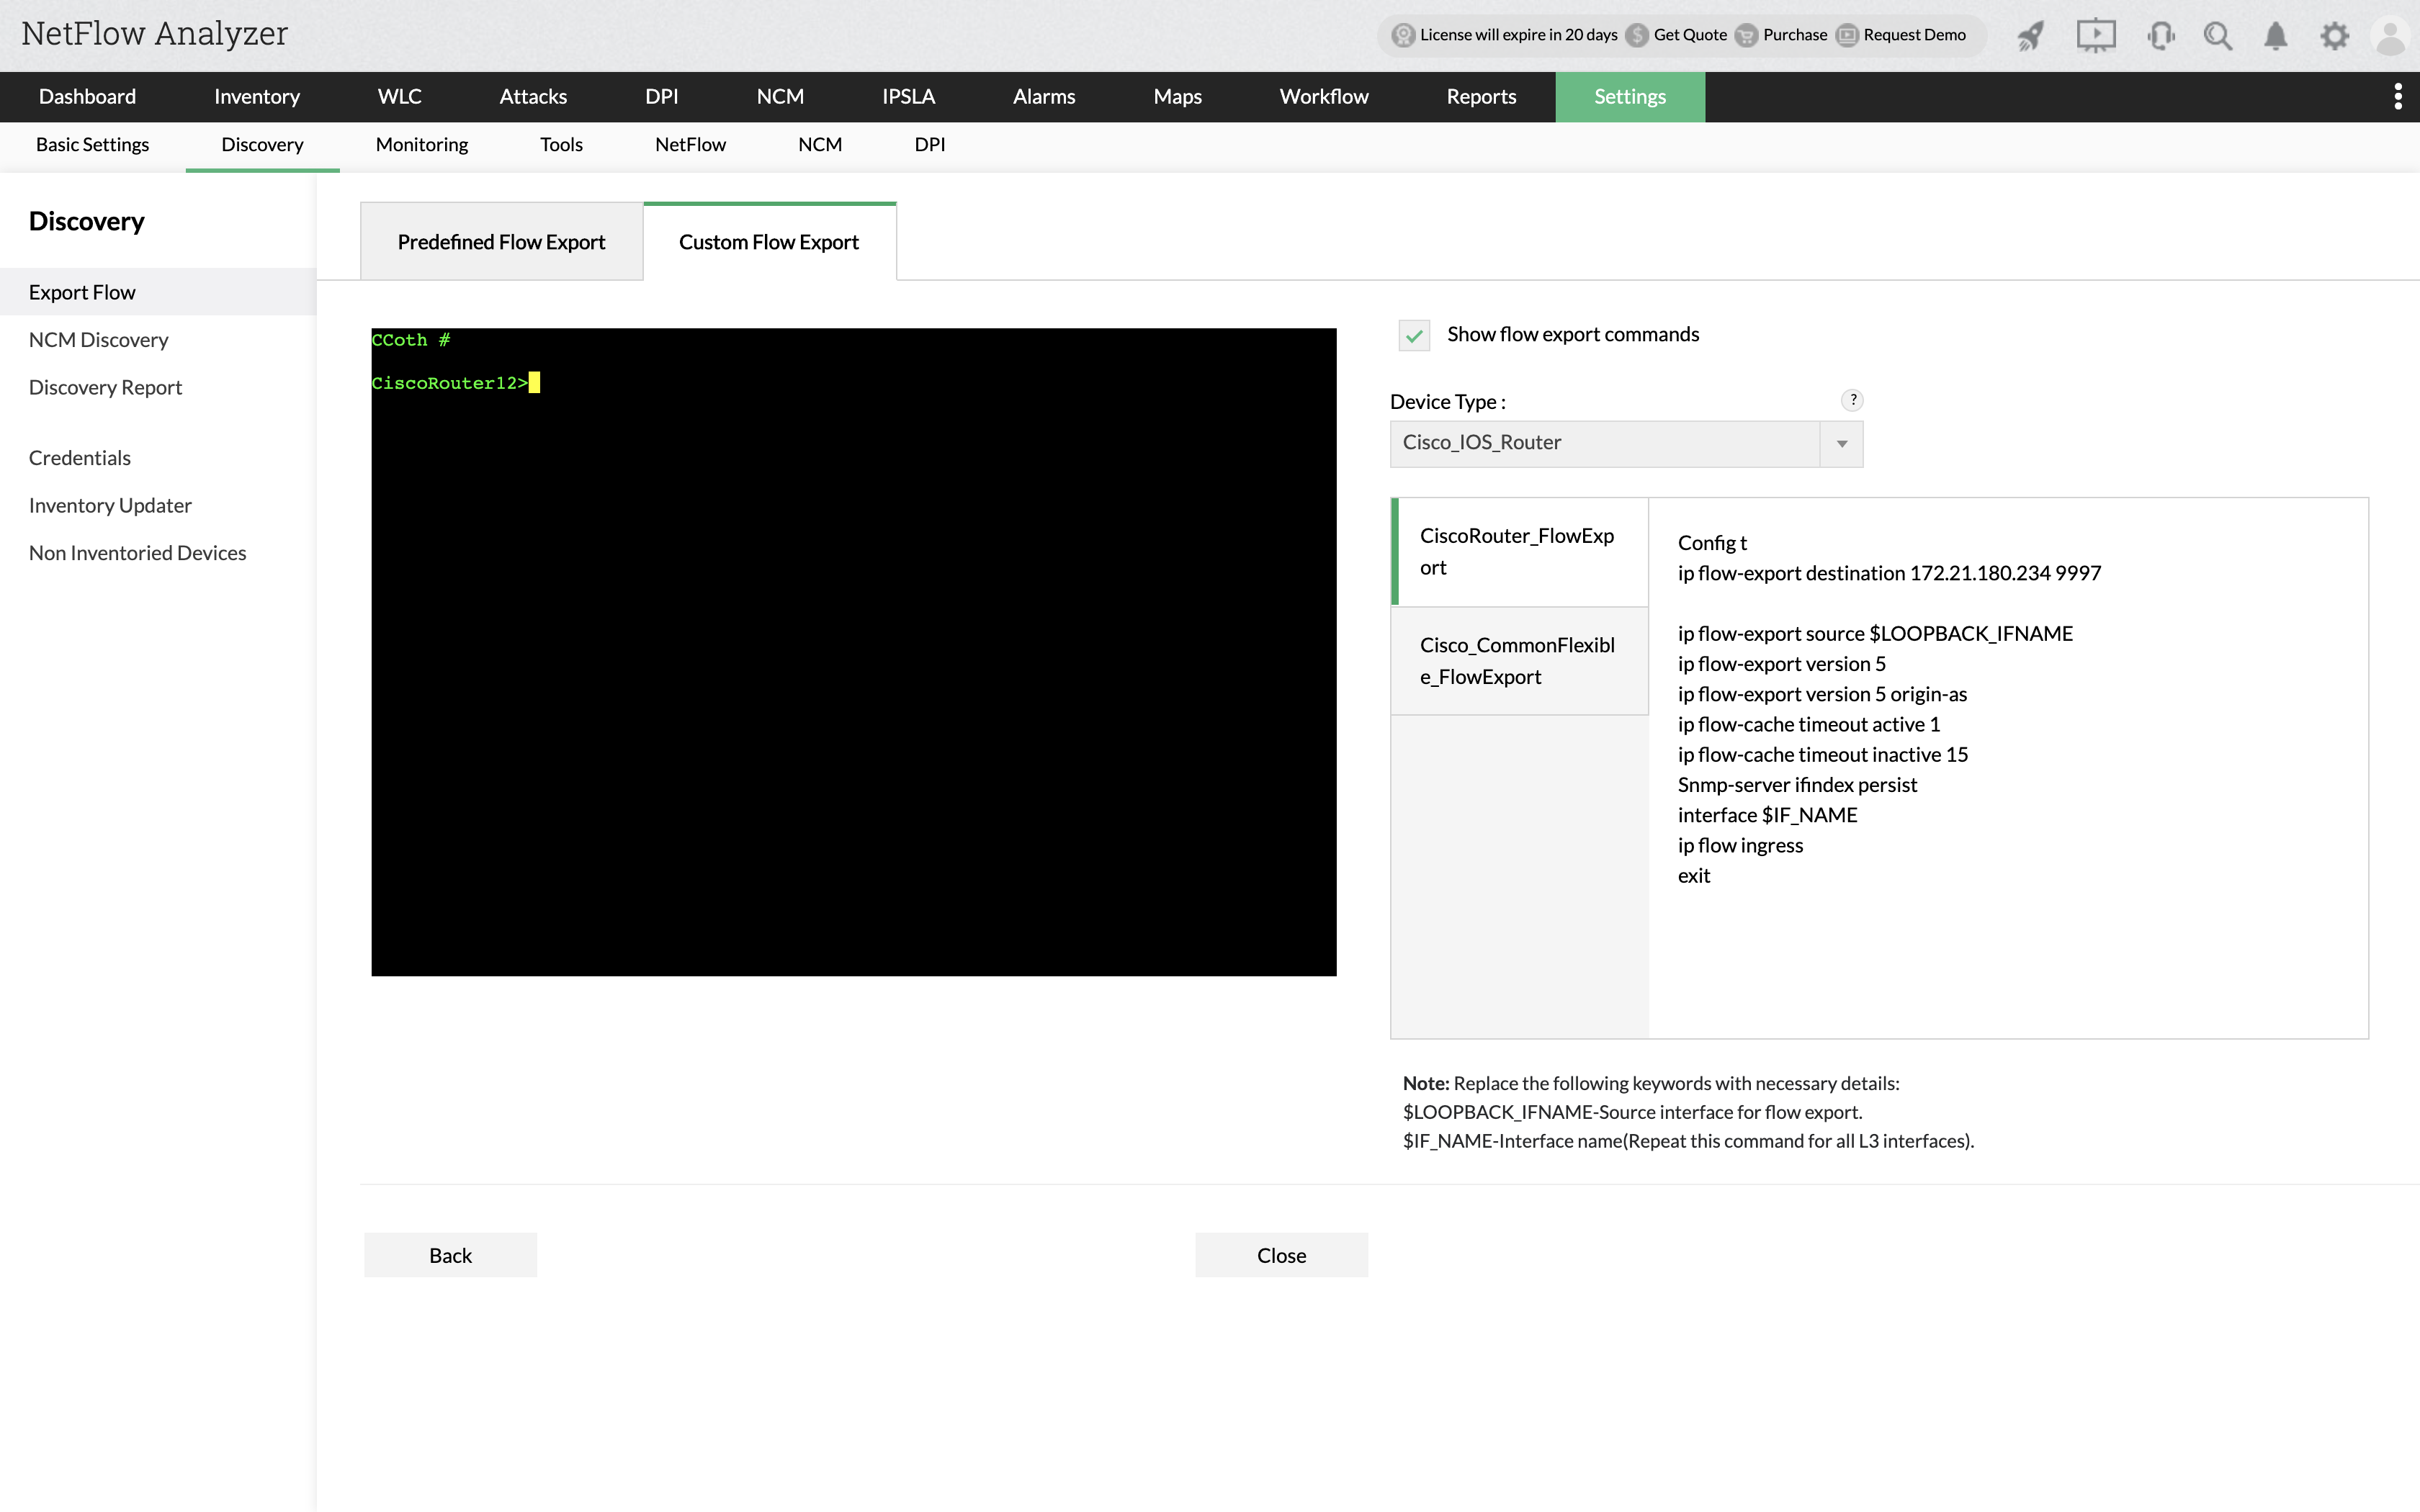
Task: Click the gear settings icon
Action: click(x=2334, y=37)
